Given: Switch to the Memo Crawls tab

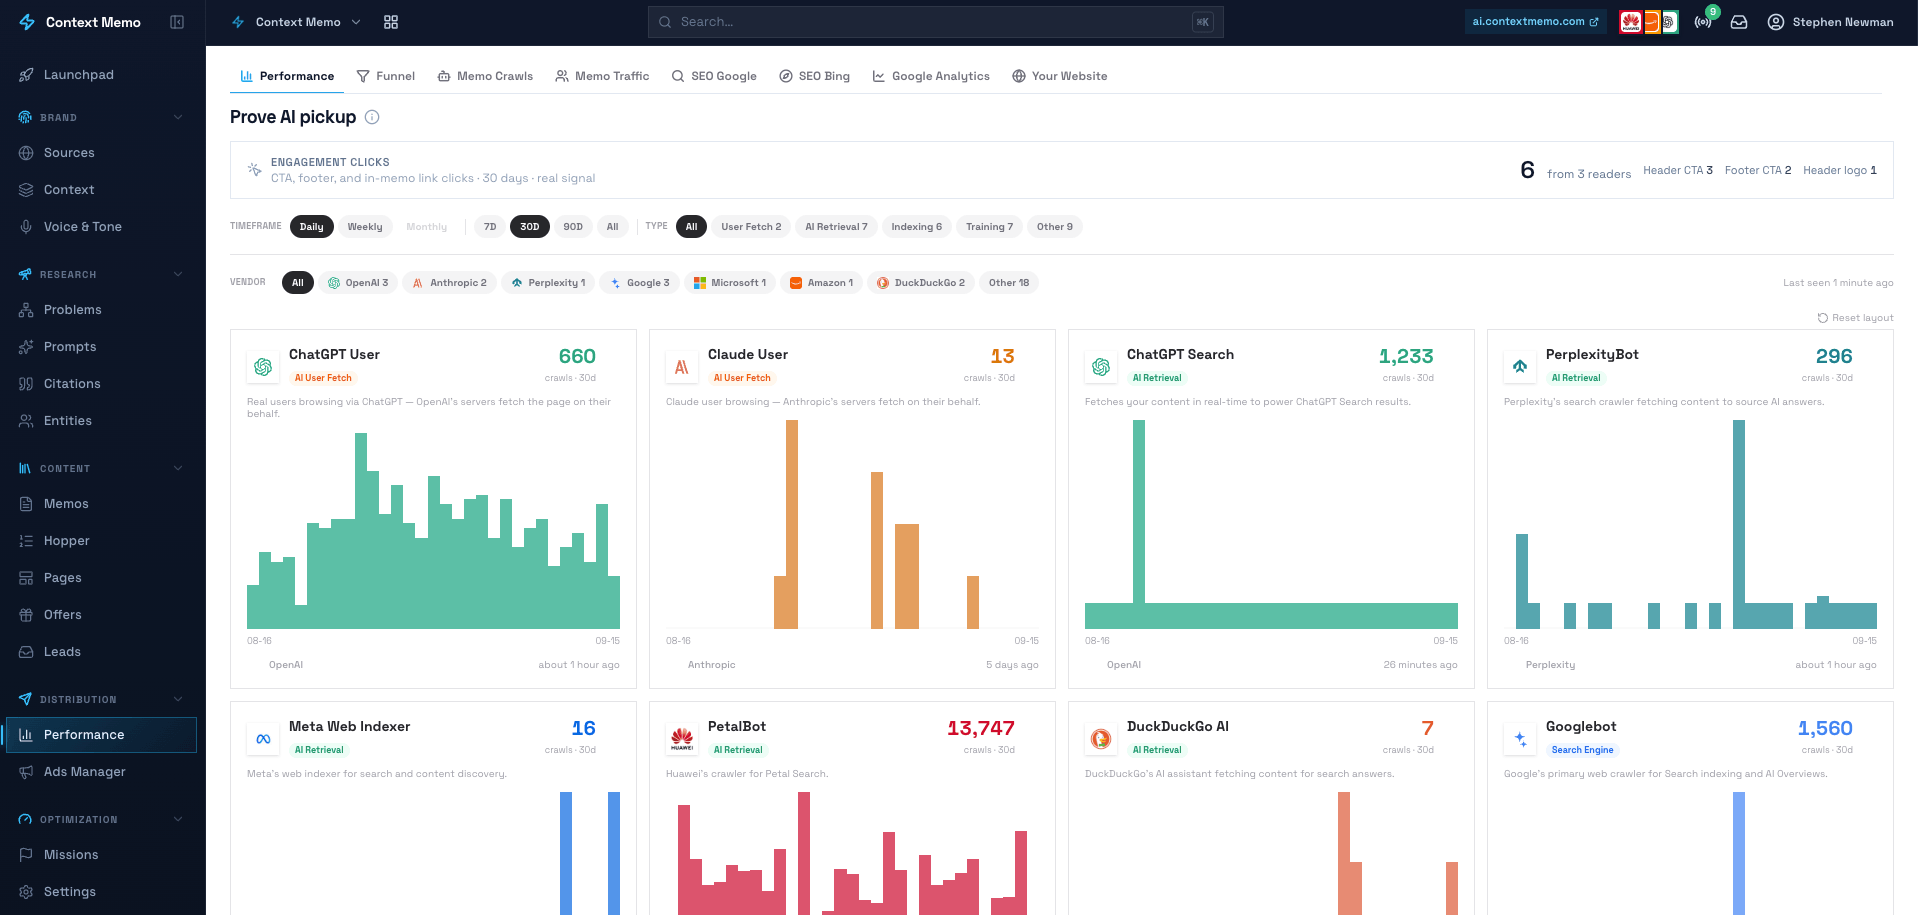Looking at the screenshot, I should click(x=485, y=76).
